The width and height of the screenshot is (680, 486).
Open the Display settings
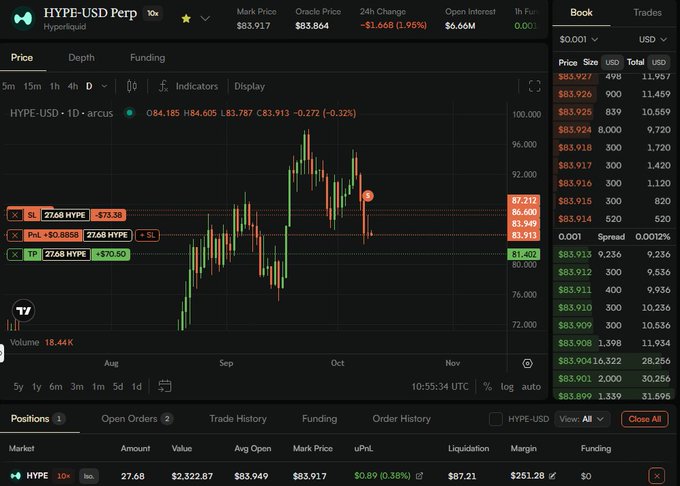click(249, 86)
